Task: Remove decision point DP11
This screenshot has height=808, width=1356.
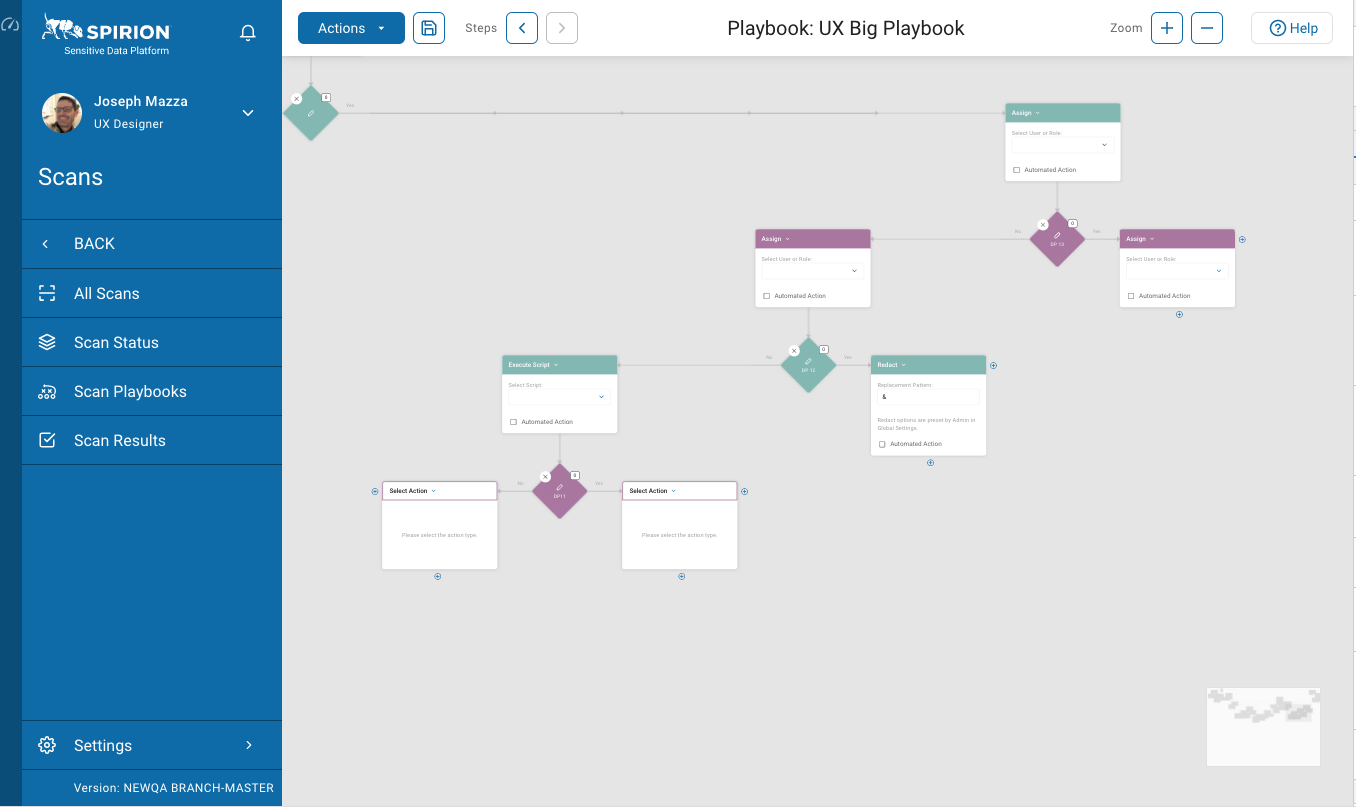Action: pos(545,477)
